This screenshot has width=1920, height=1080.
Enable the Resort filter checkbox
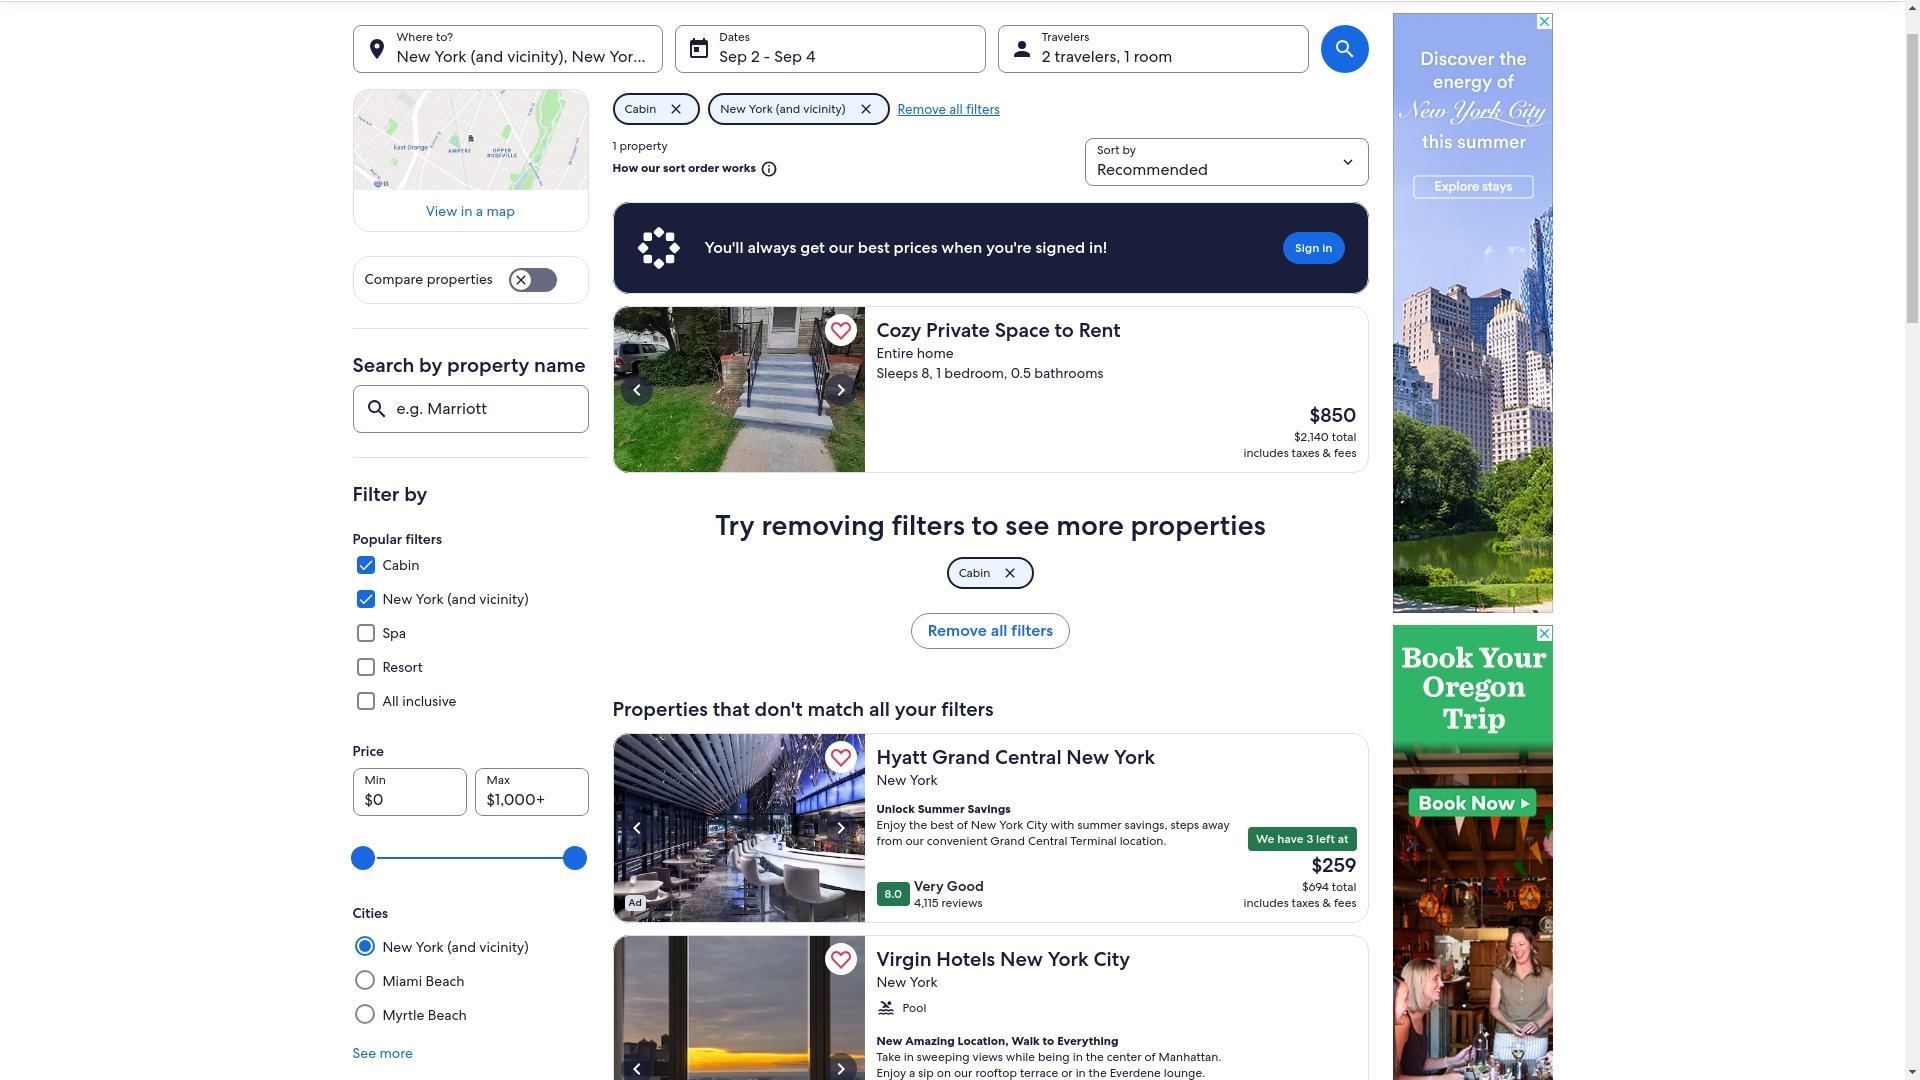click(x=366, y=668)
